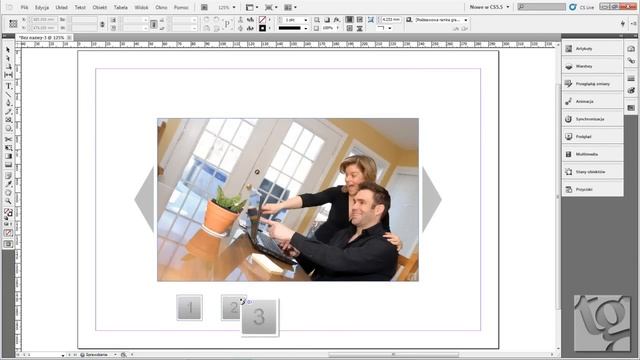The height and width of the screenshot is (360, 640).
Task: Select the Selection tool (black arrow)
Action: [x=8, y=49]
